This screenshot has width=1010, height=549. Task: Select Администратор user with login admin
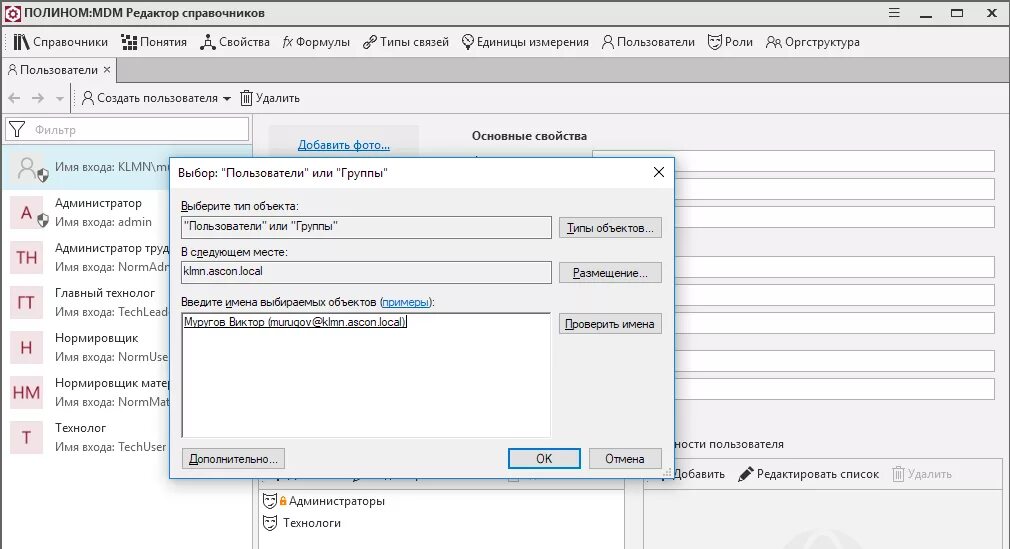(x=86, y=213)
